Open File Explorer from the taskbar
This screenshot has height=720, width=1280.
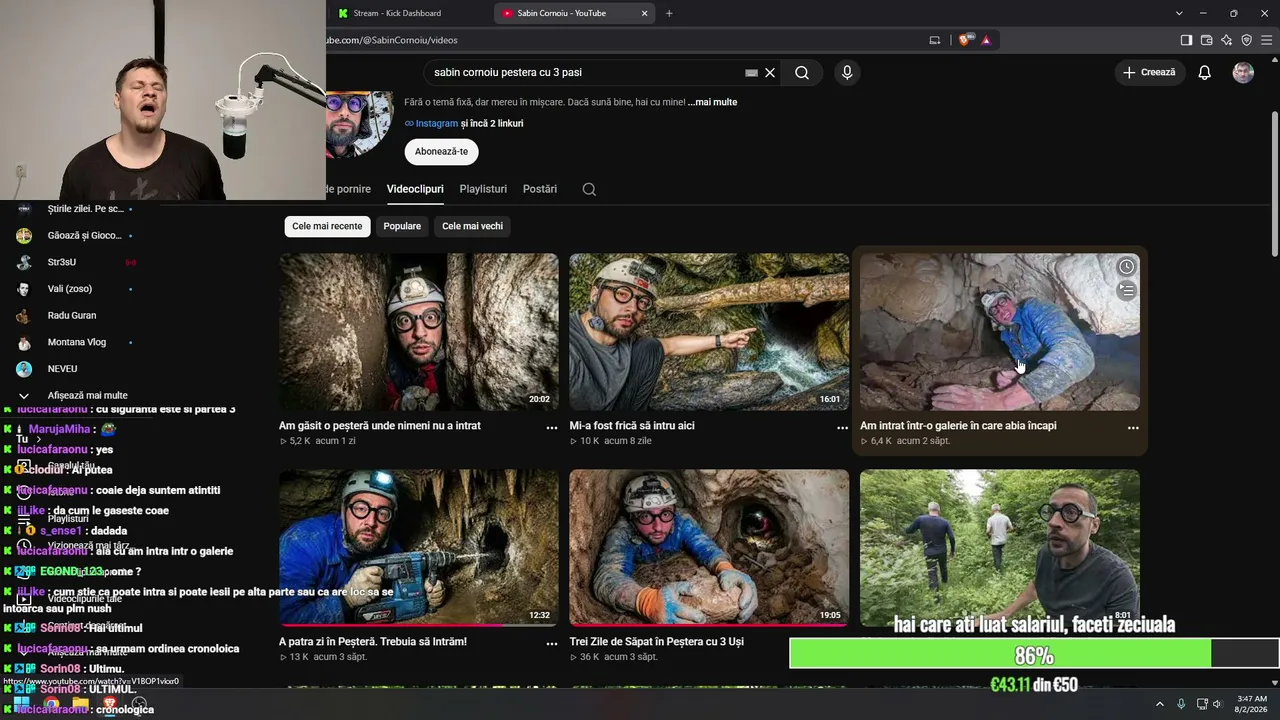(80, 704)
